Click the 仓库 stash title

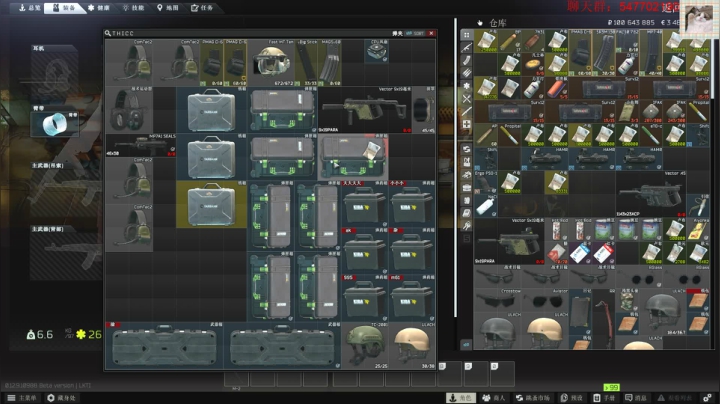tap(498, 23)
